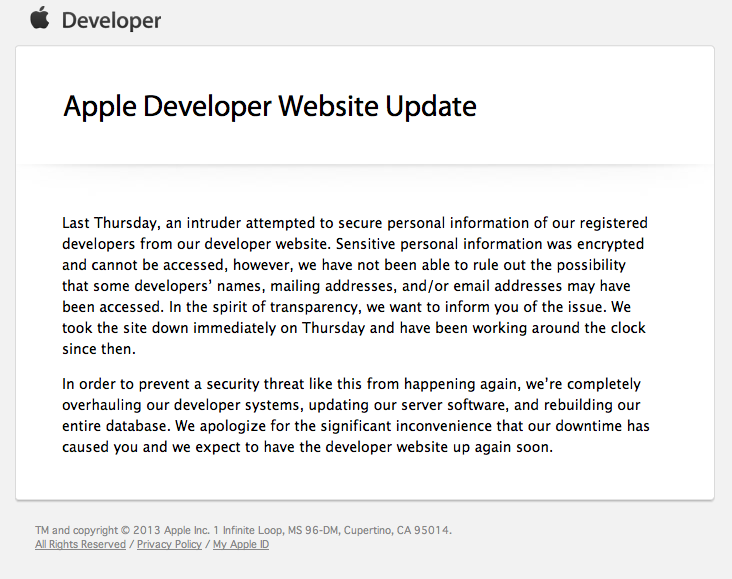
Task: Click the word Apple in the heading
Action: [x=100, y=106]
